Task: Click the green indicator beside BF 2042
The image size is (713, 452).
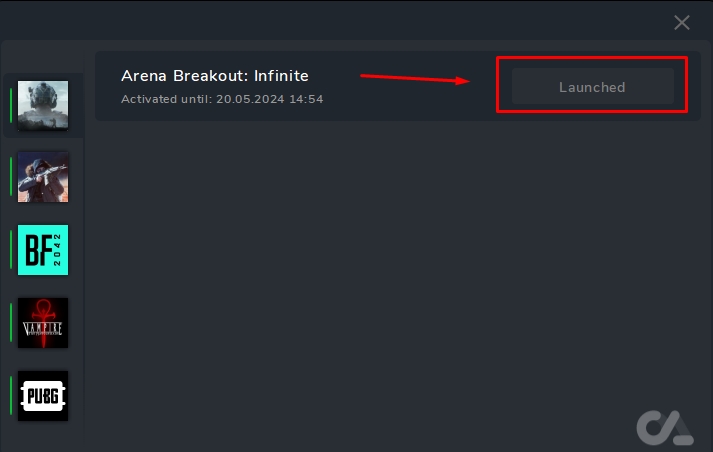Action: 11,250
